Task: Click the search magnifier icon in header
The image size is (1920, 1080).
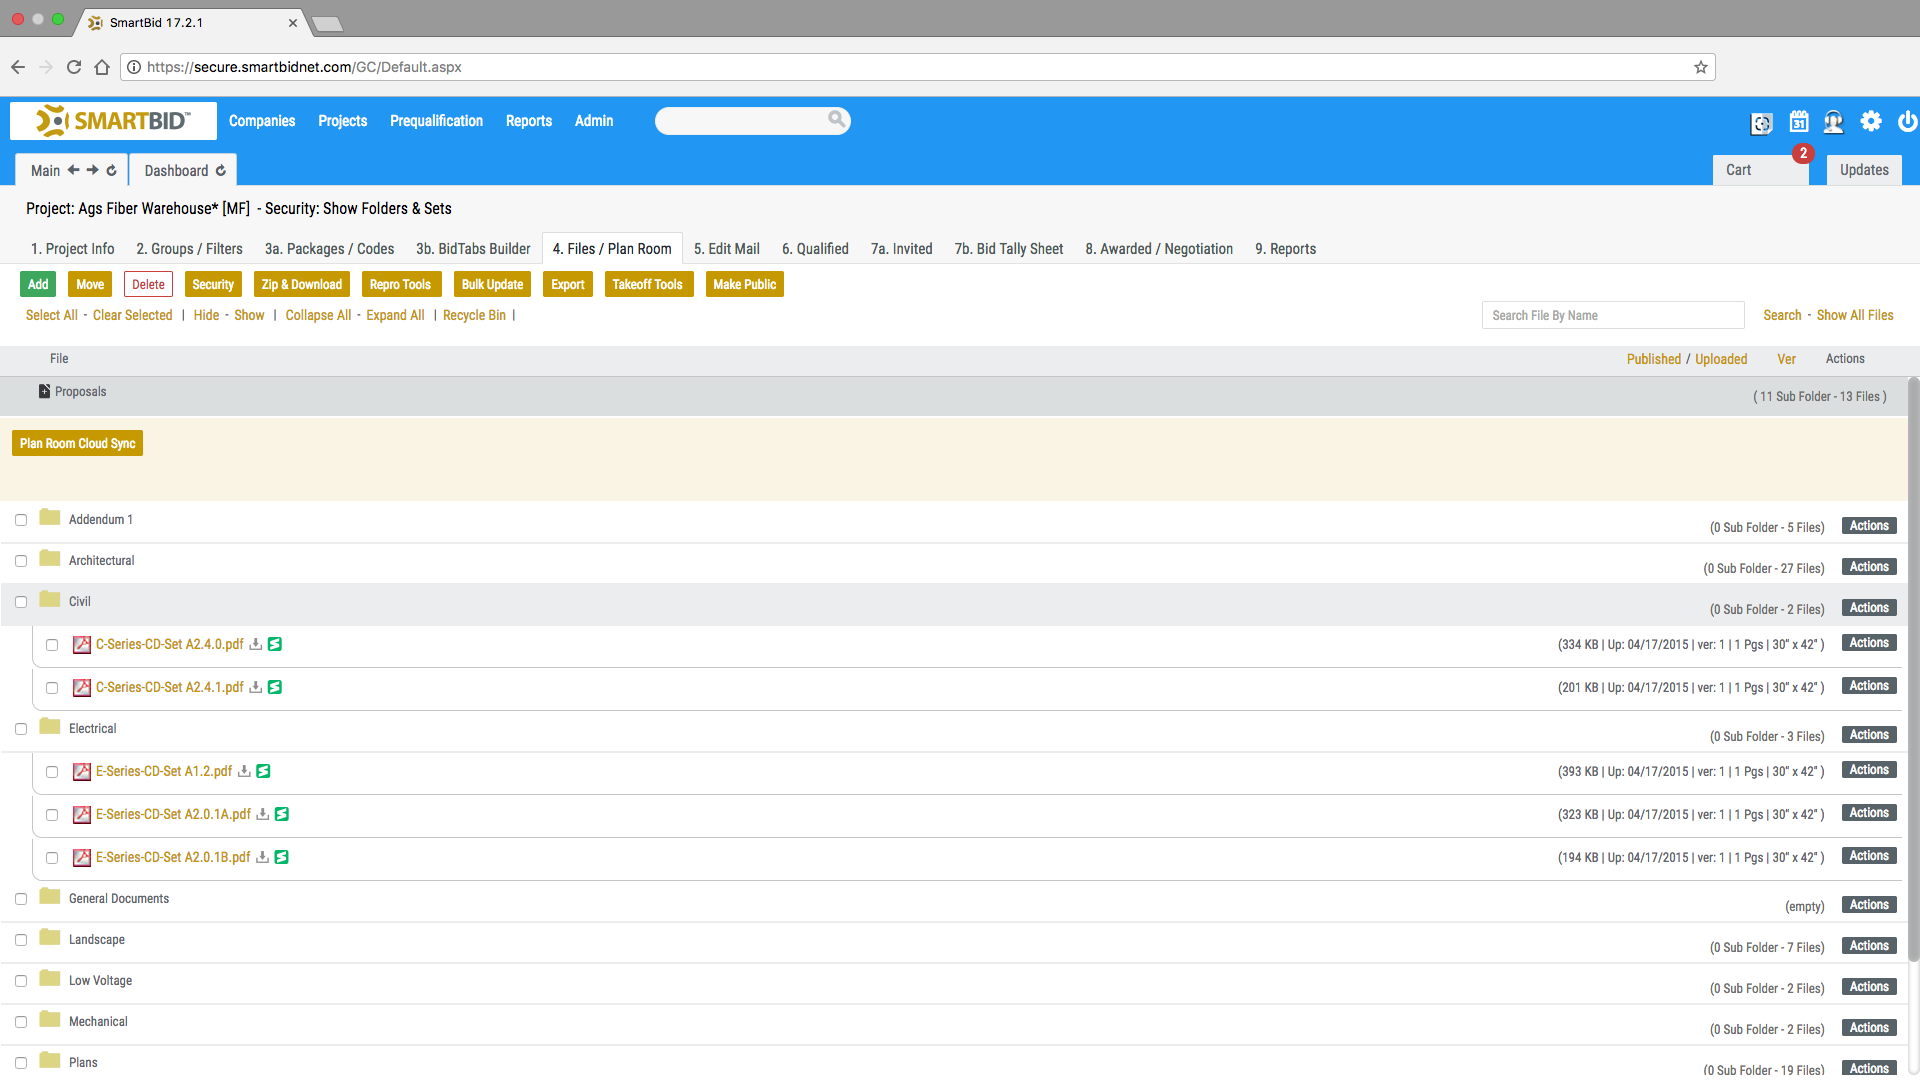Action: [x=836, y=120]
